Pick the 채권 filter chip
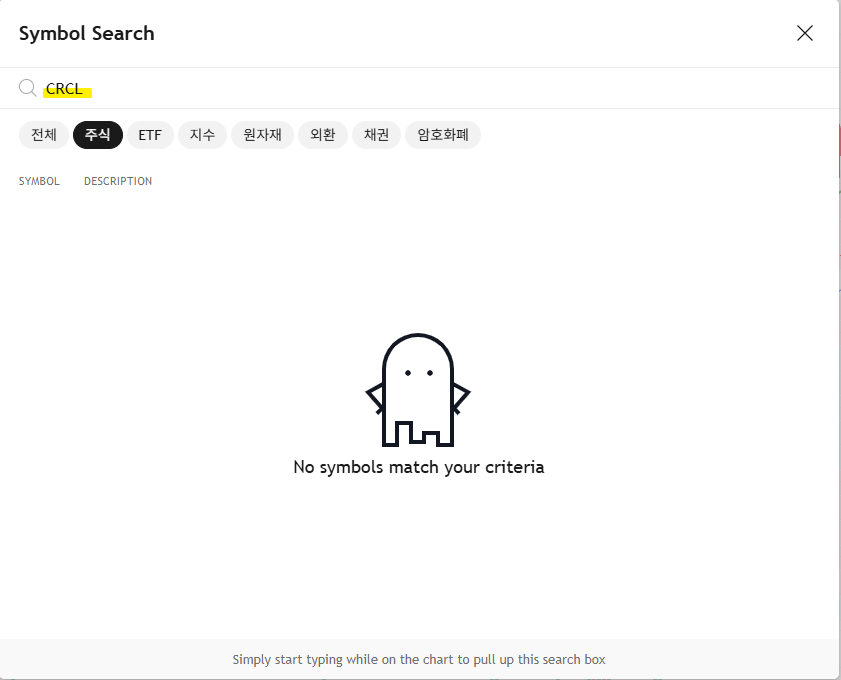The height and width of the screenshot is (680, 841). click(376, 135)
